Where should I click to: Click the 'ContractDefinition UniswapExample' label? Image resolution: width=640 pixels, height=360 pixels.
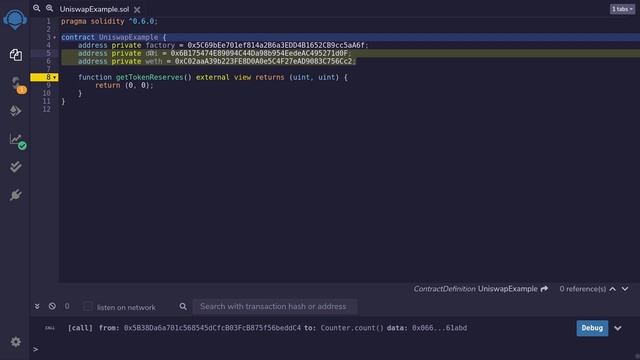pyautogui.click(x=476, y=289)
